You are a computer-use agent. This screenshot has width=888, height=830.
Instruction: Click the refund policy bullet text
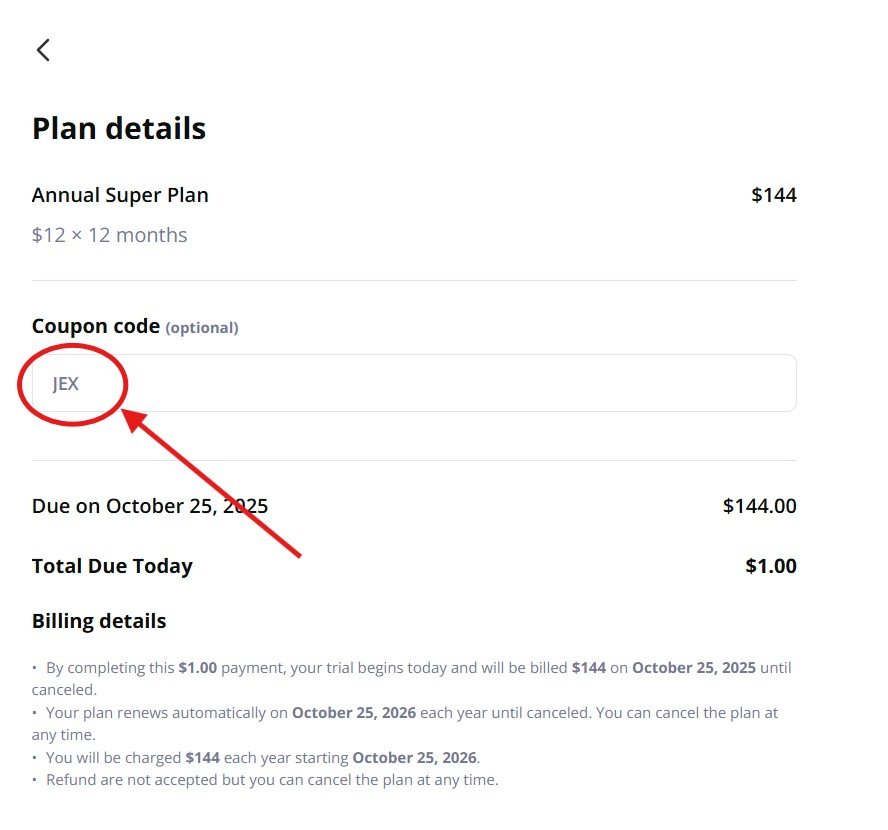coord(272,779)
